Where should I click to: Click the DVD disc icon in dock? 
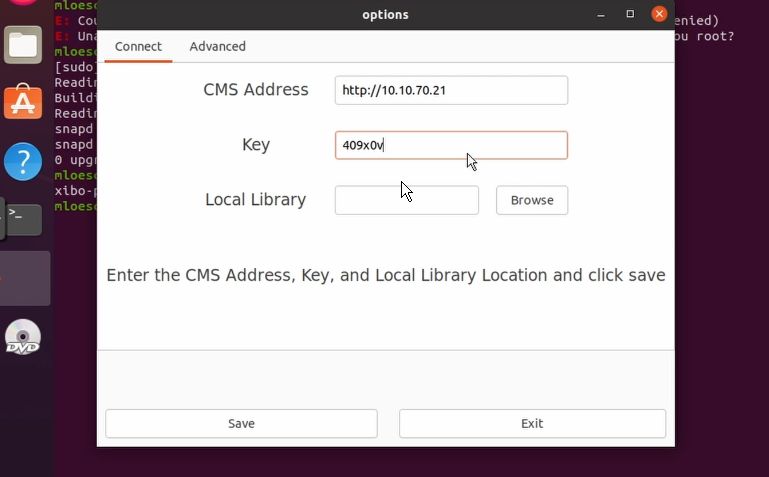pyautogui.click(x=23, y=337)
